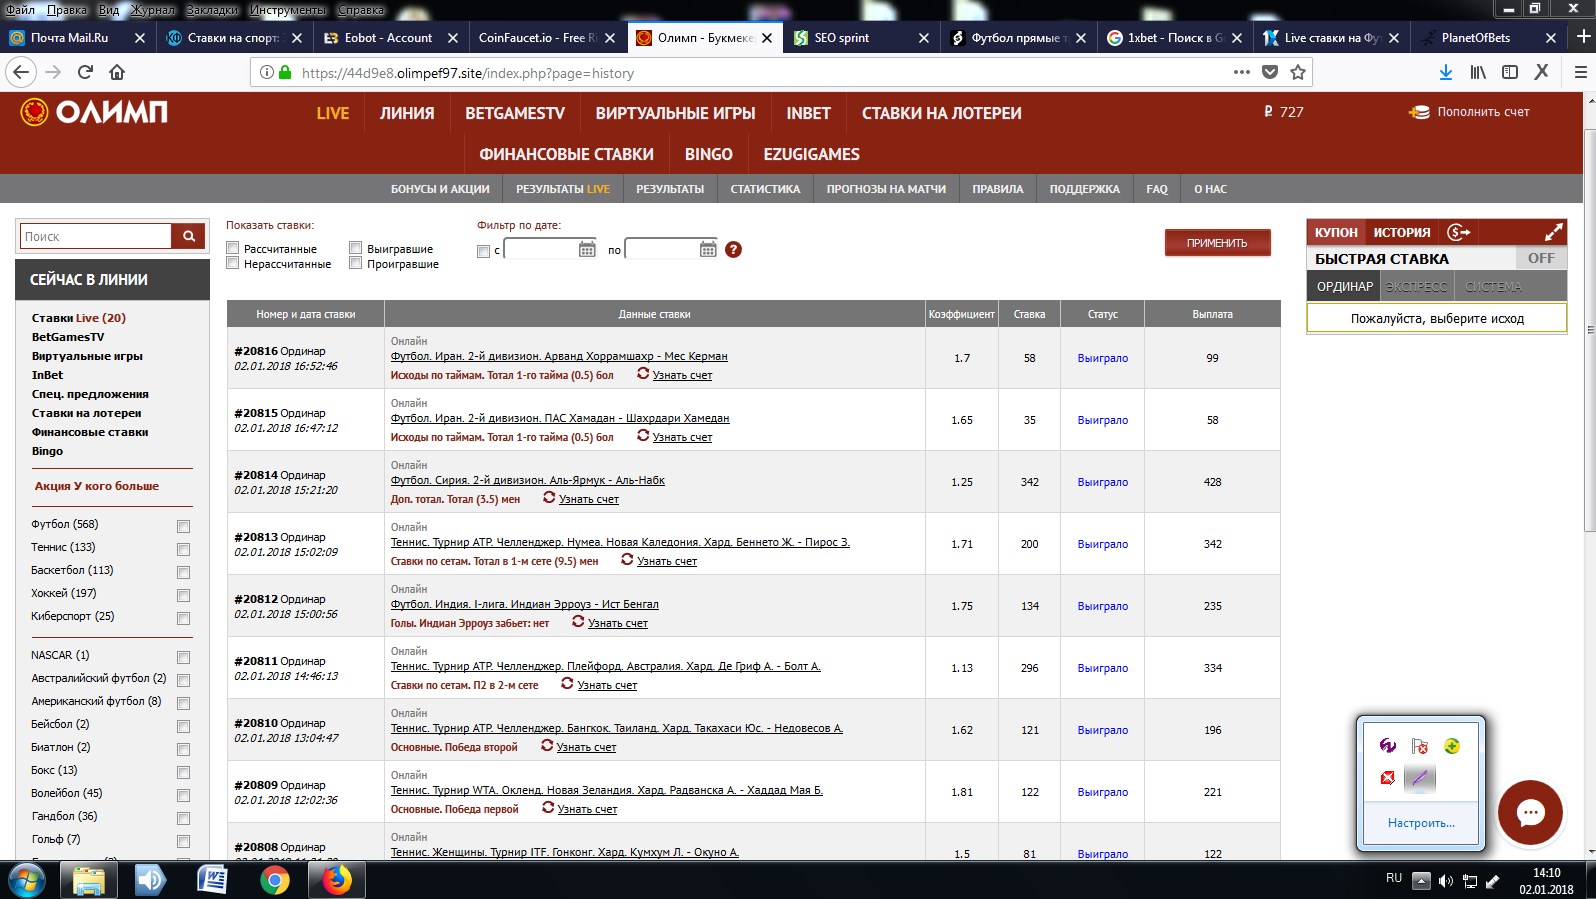Open the Firefox hamburger menu
Viewport: 1596px width, 899px height.
[1581, 72]
